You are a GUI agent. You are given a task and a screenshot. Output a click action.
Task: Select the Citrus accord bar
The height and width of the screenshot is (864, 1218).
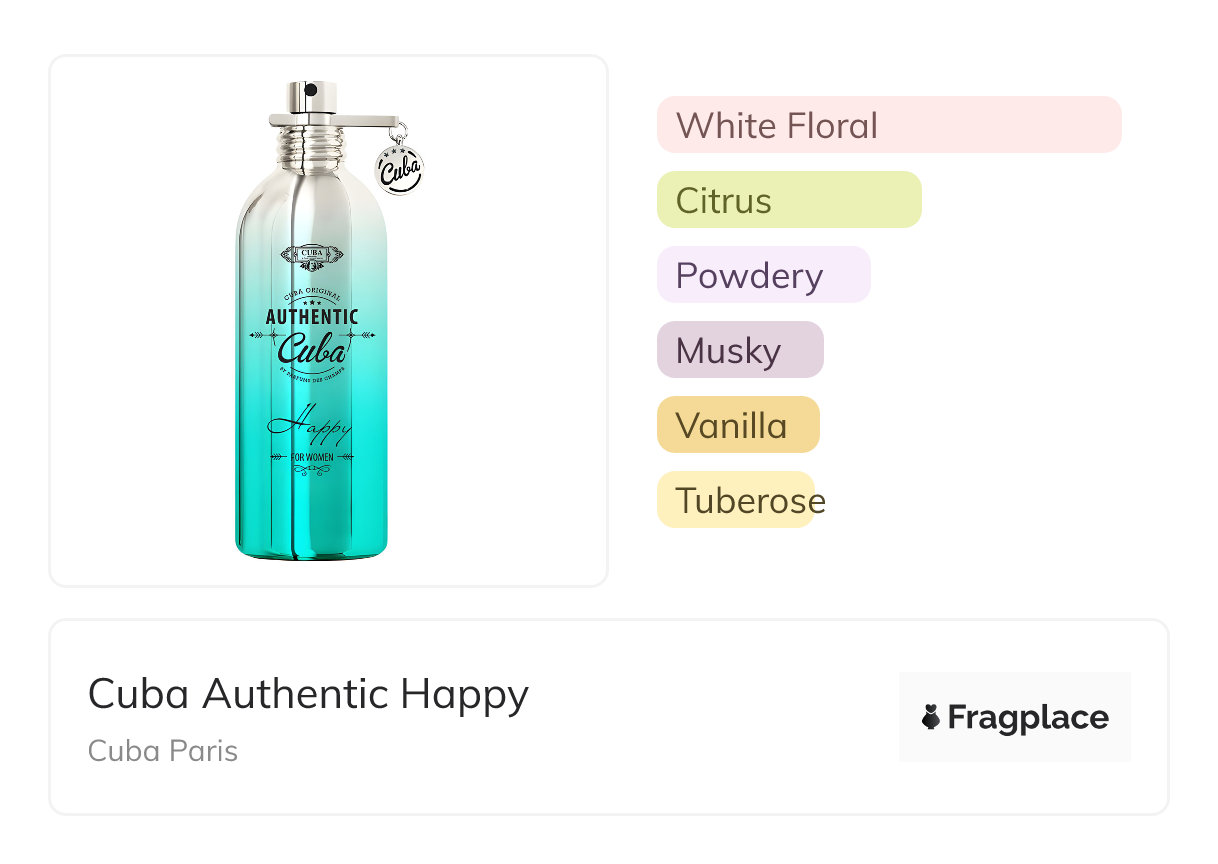tap(789, 200)
